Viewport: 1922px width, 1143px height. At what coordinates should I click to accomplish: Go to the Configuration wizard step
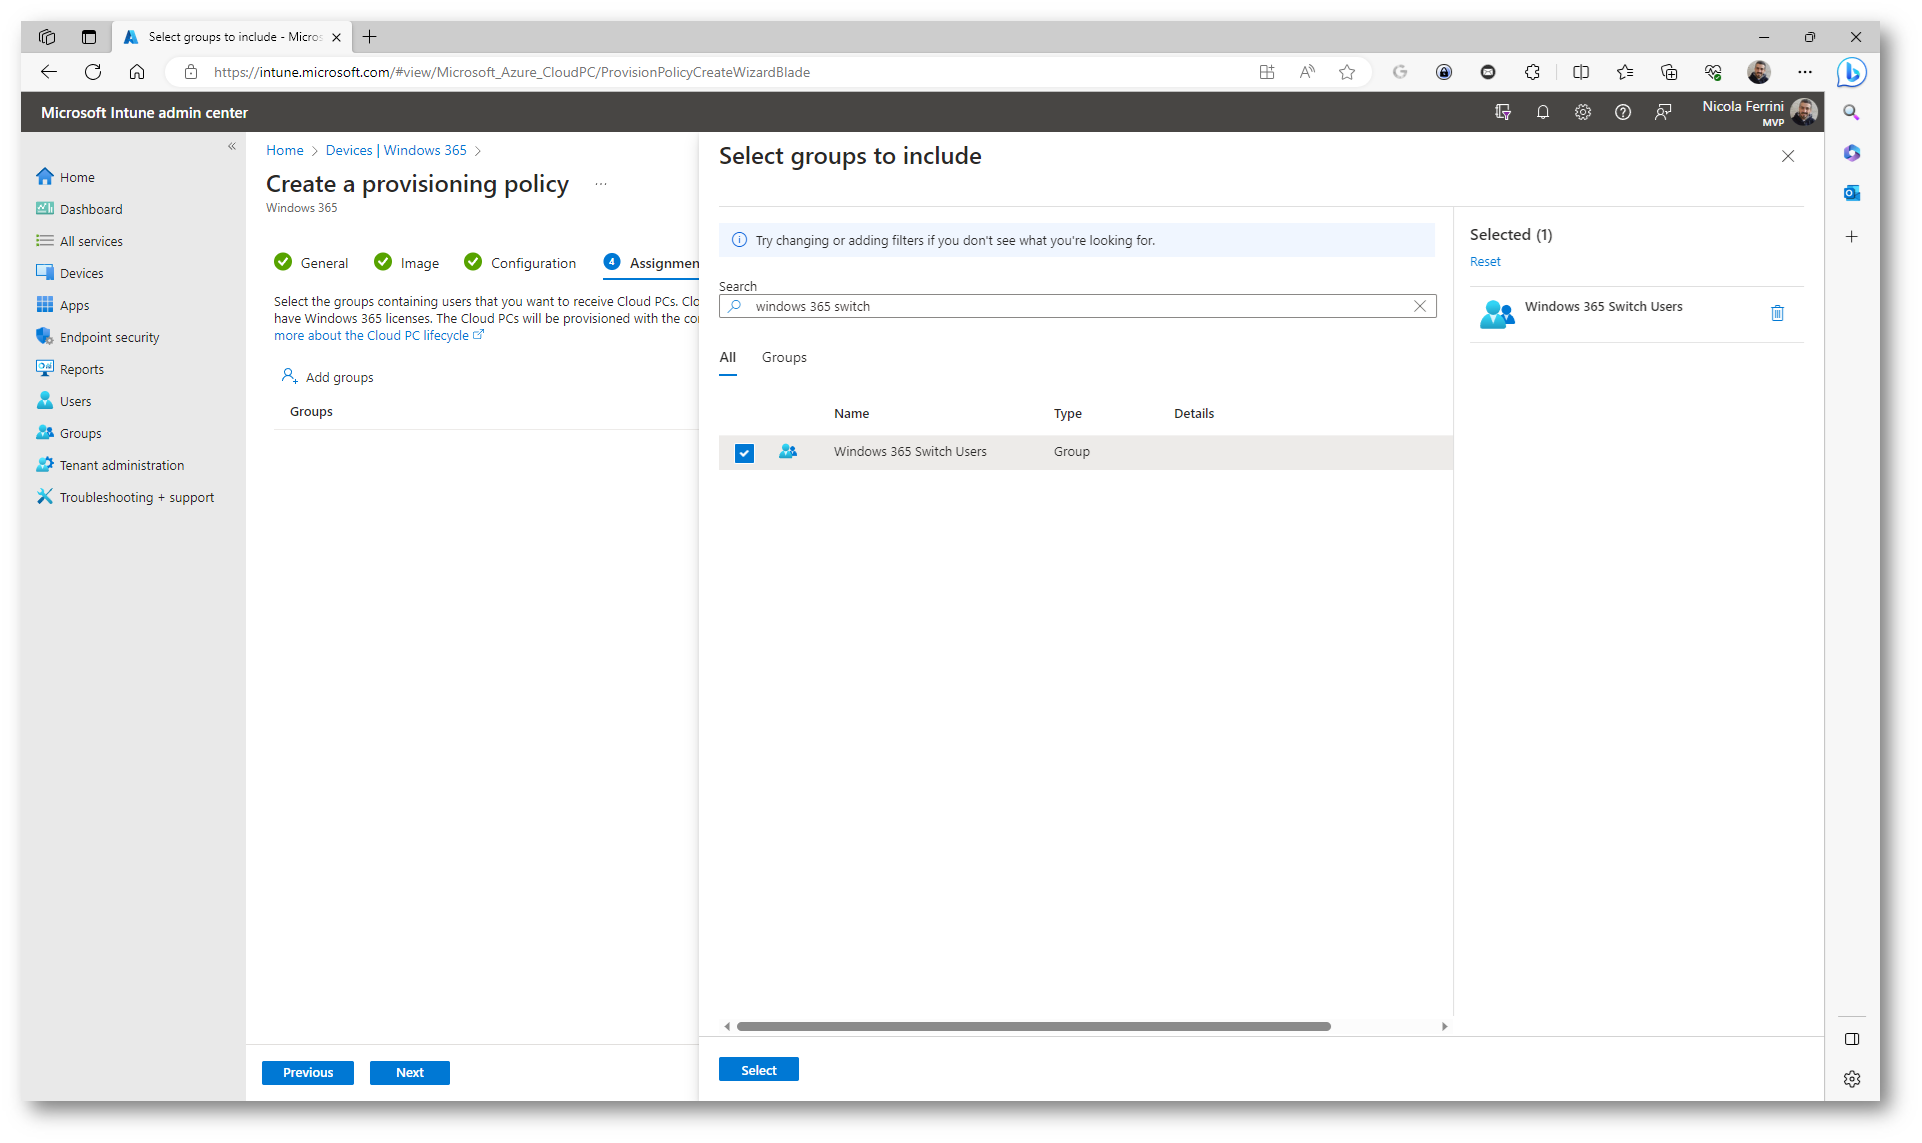[x=521, y=263]
